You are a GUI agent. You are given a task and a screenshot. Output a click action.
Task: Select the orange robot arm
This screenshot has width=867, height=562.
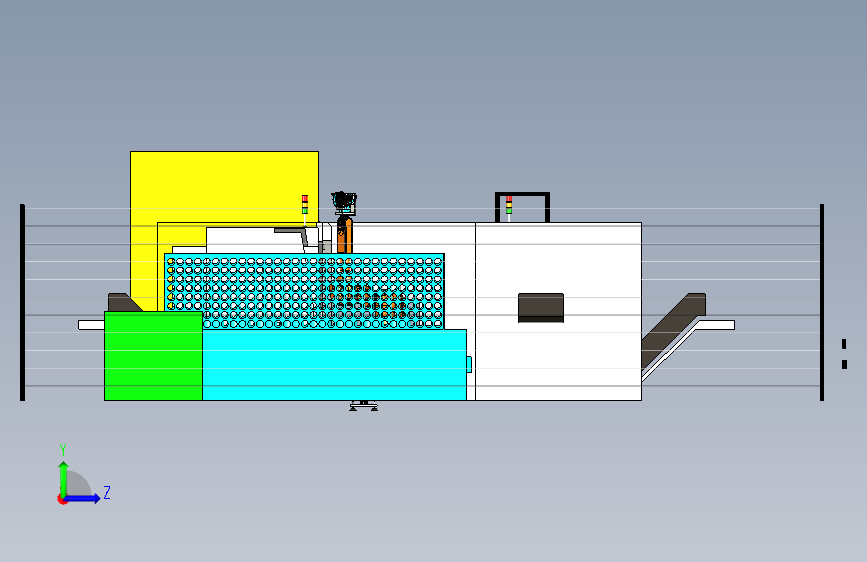tap(344, 235)
